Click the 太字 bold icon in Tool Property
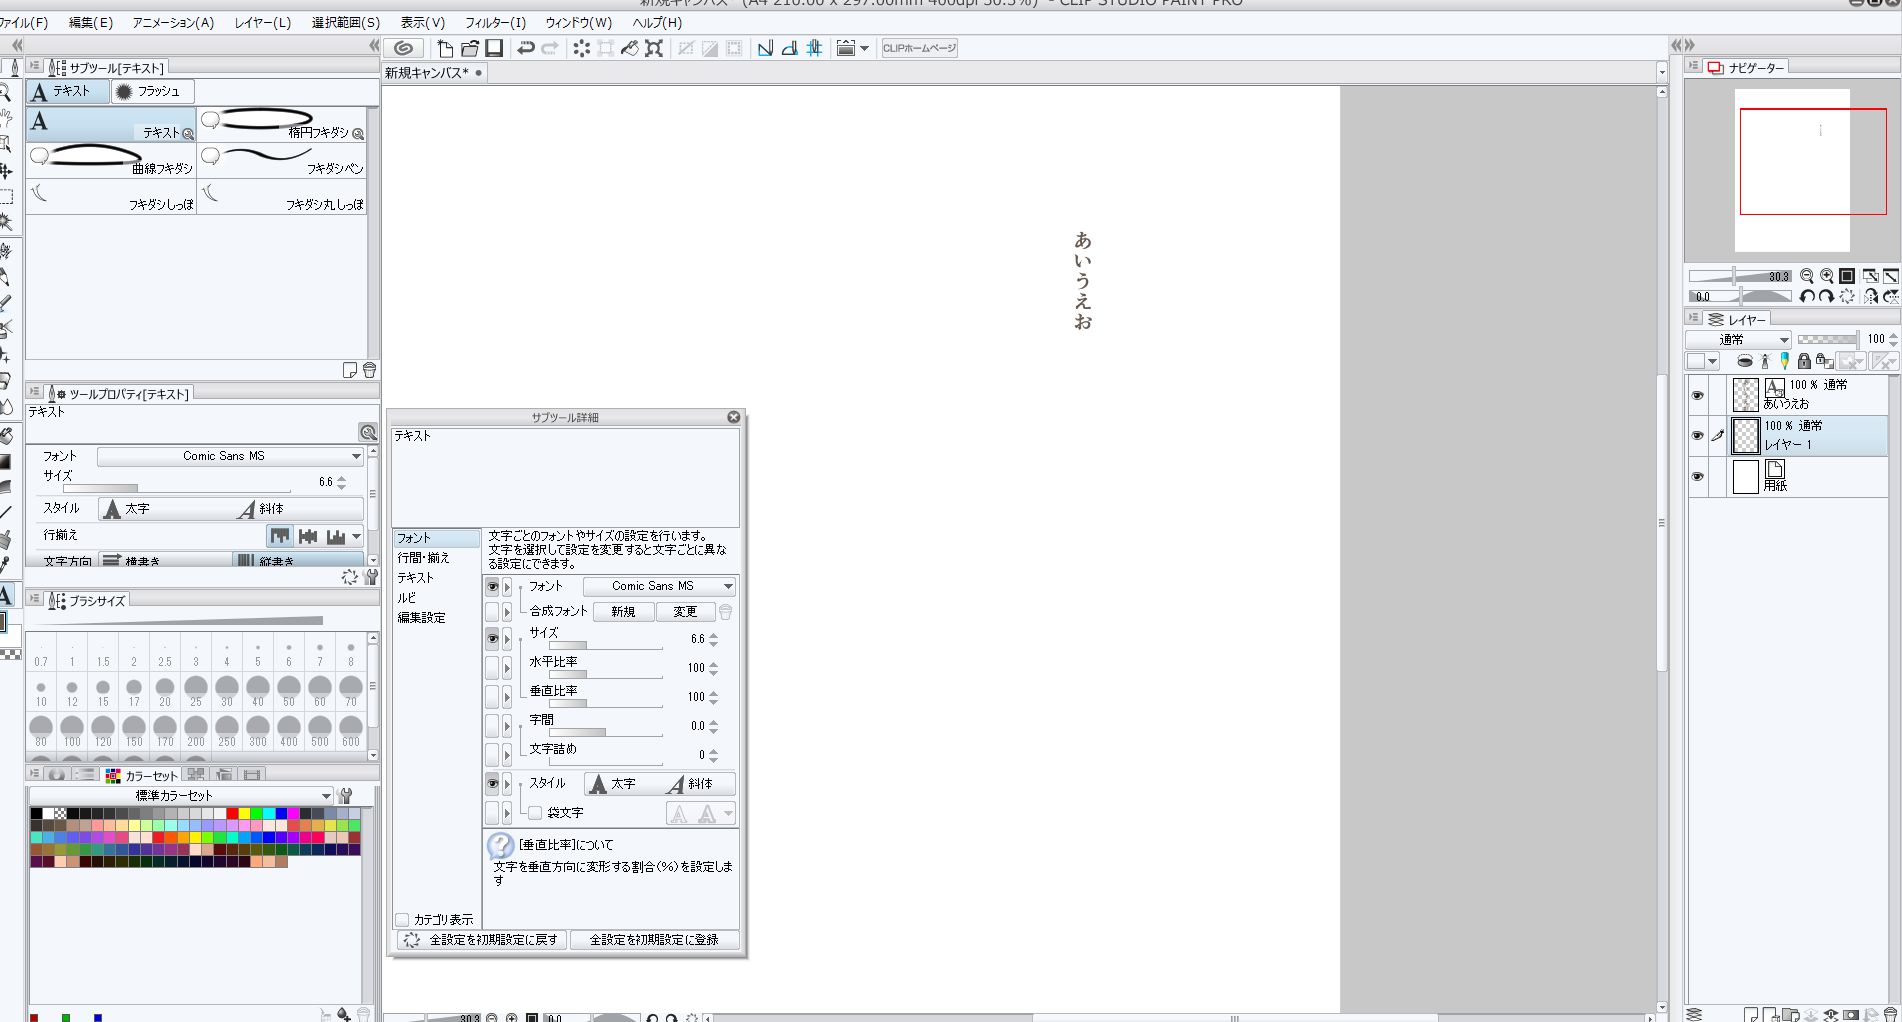The image size is (1902, 1022). [x=127, y=509]
